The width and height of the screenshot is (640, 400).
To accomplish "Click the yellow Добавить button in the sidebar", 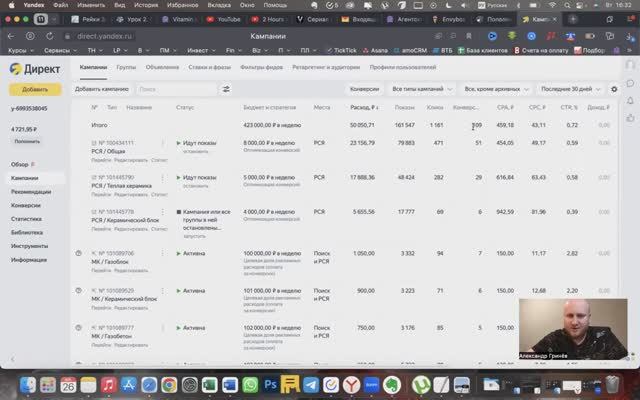I will click(35, 89).
